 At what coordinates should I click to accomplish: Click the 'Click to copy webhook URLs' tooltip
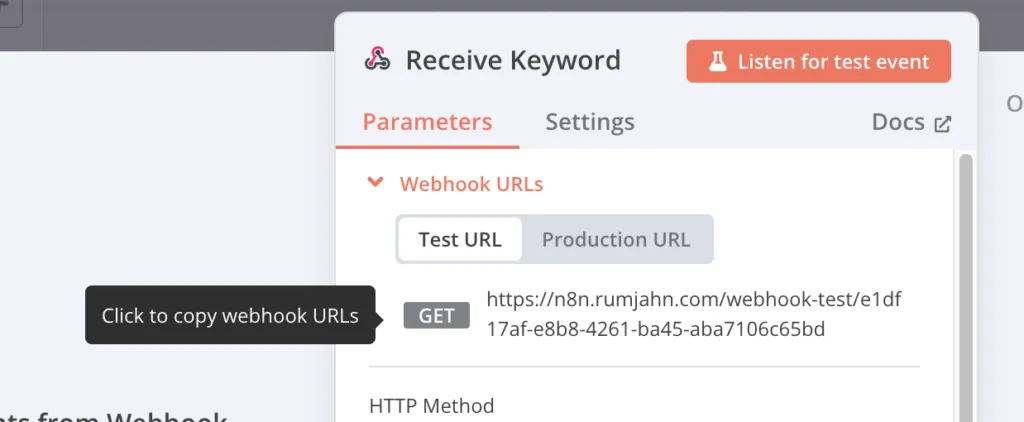coord(229,316)
